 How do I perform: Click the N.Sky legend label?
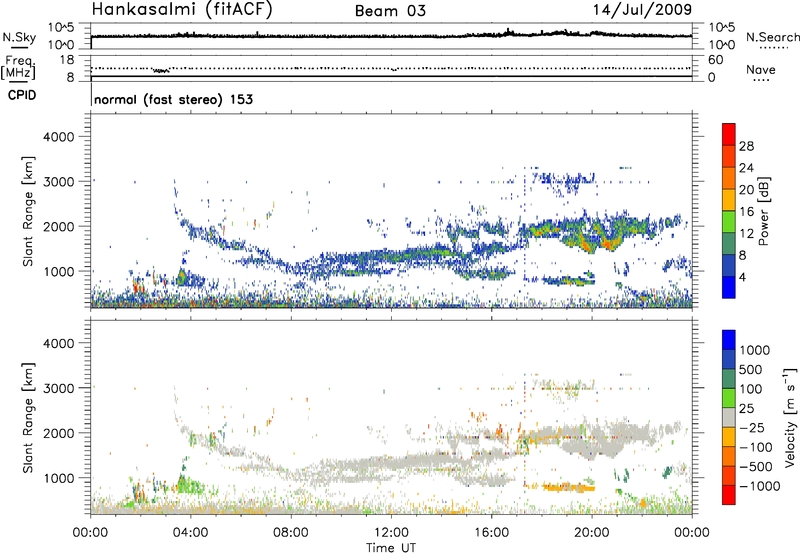pos(19,37)
